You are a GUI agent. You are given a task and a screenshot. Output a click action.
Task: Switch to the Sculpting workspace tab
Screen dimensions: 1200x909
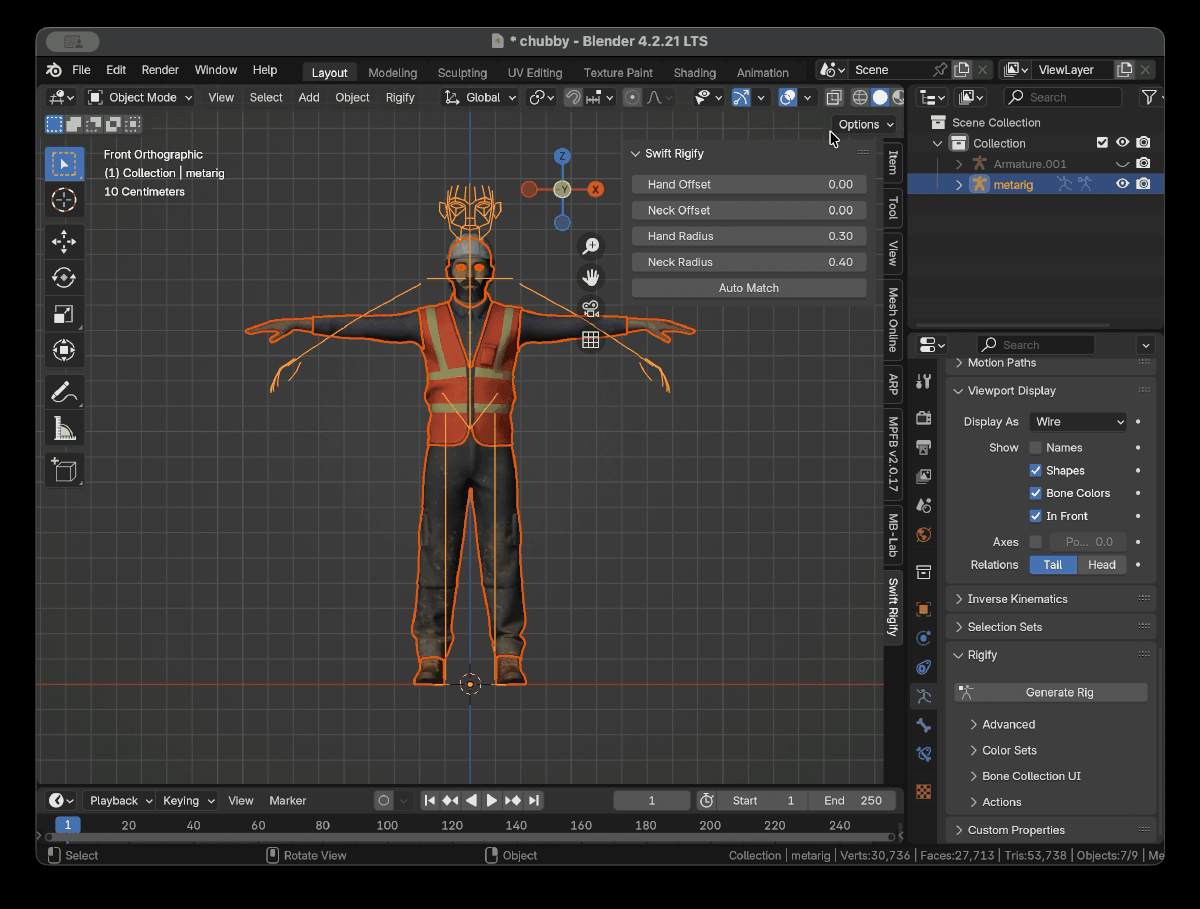click(x=462, y=73)
